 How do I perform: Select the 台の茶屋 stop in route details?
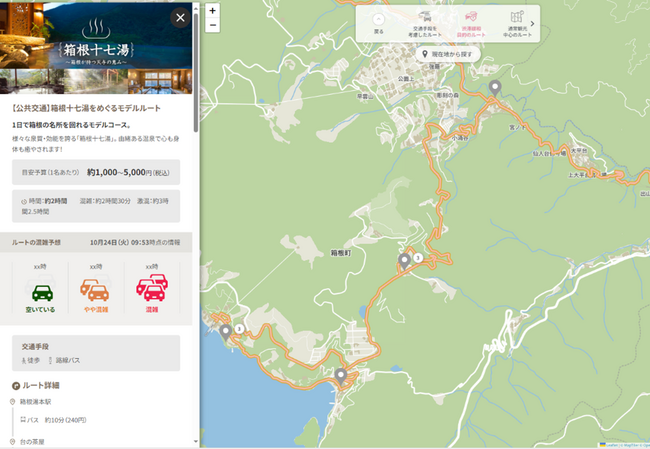point(32,442)
